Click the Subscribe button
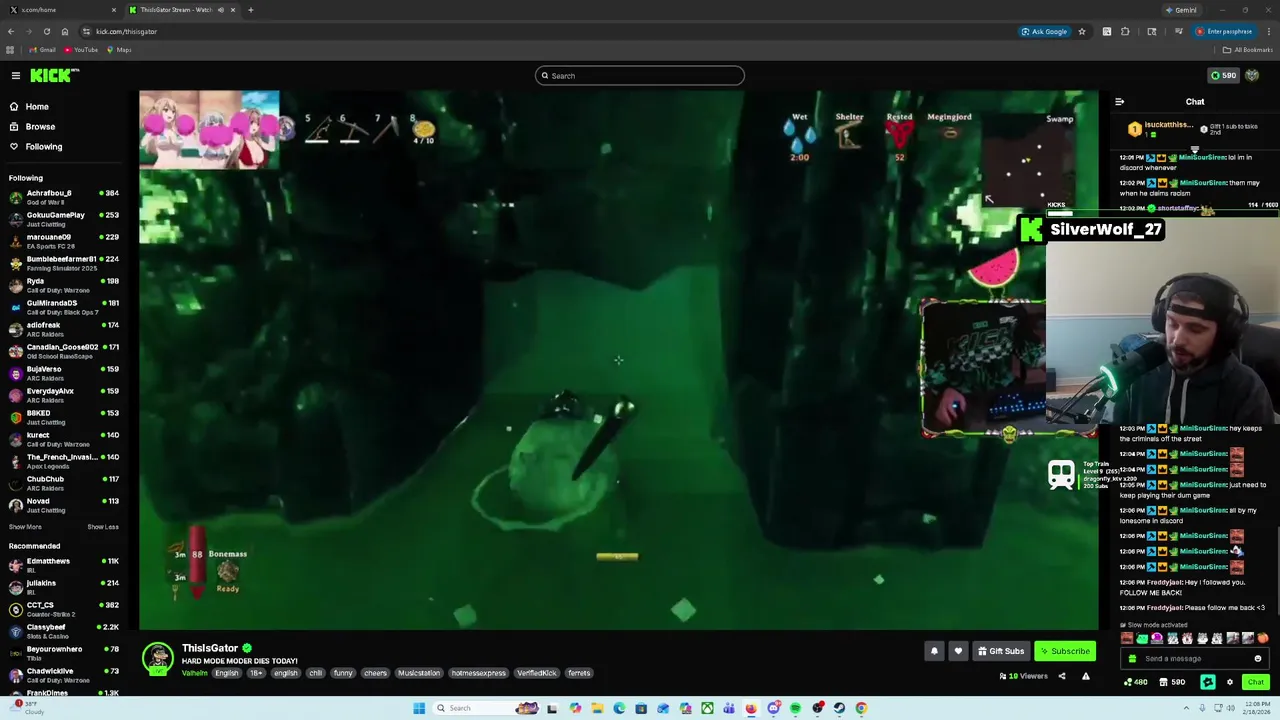 [x=1065, y=651]
